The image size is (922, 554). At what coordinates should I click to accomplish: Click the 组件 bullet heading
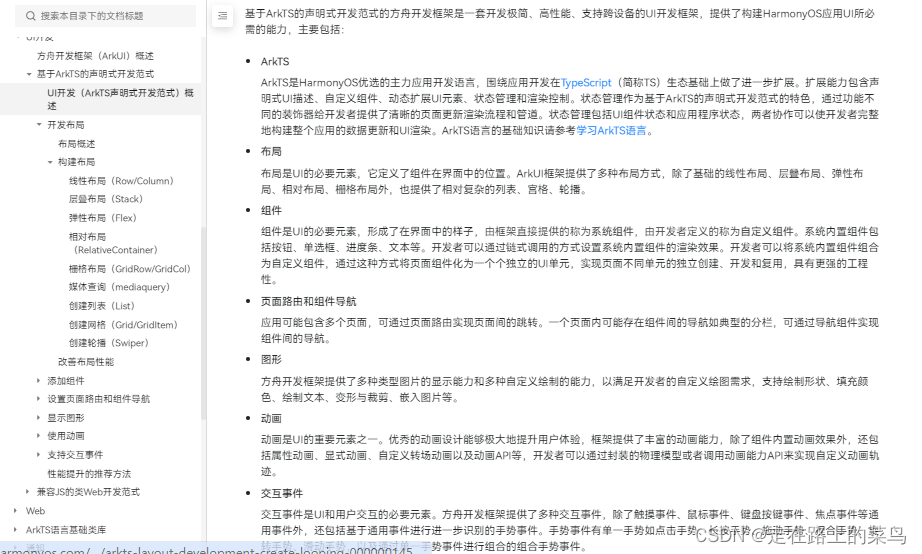271,210
